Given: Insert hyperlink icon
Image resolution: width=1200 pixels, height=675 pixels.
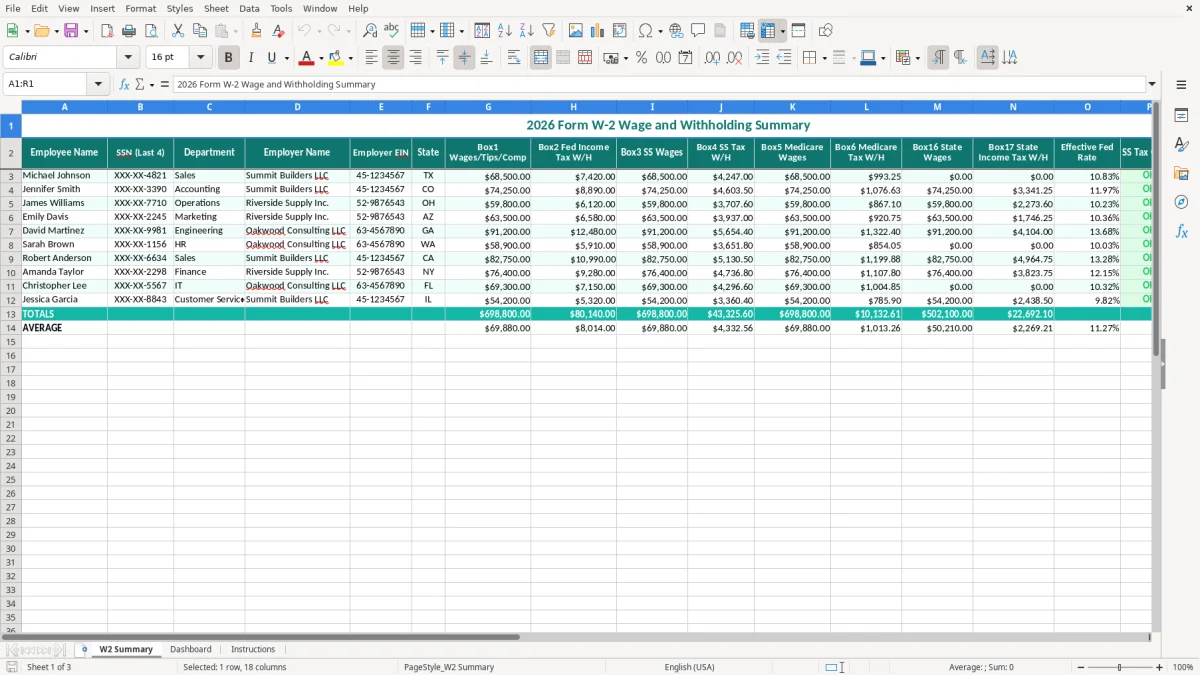Looking at the screenshot, I should tap(676, 31).
